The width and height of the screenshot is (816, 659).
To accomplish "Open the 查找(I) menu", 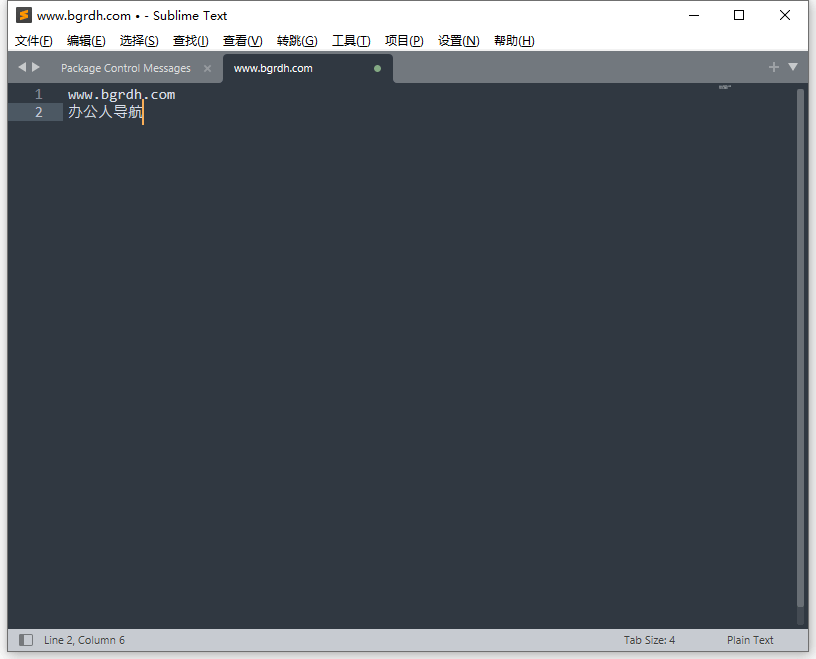I will point(190,41).
